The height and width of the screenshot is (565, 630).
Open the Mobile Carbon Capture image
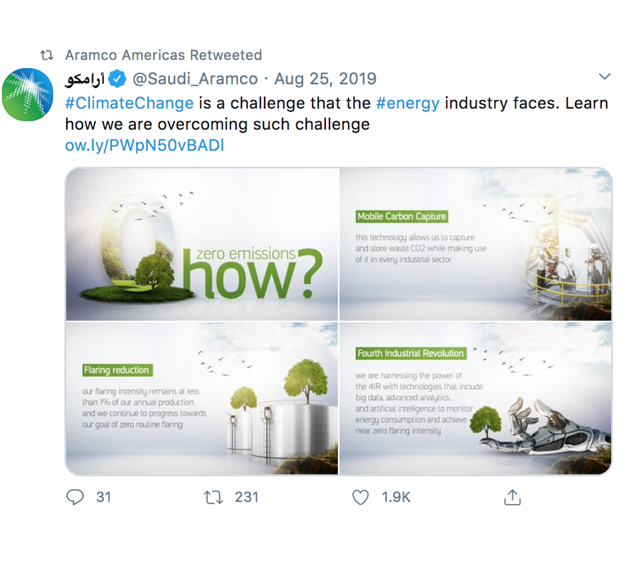pos(476,243)
